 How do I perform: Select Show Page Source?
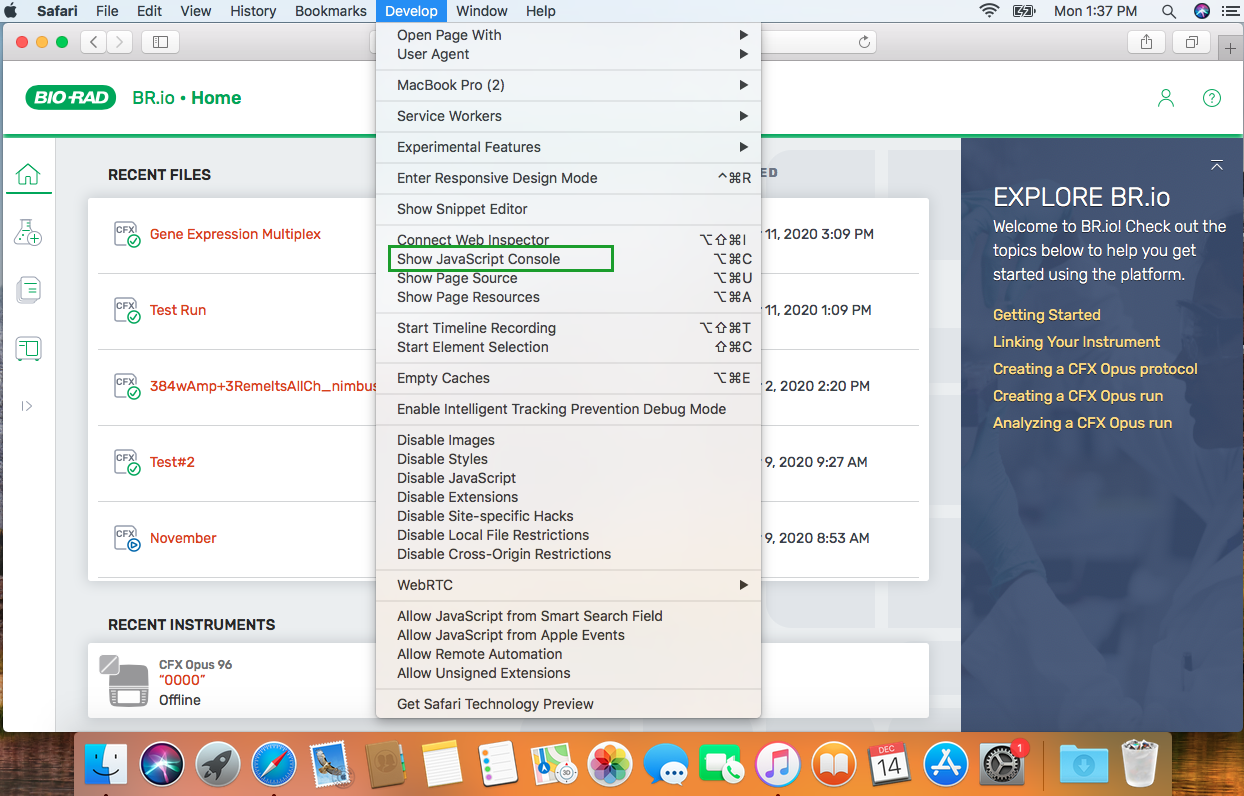pyautogui.click(x=568, y=278)
